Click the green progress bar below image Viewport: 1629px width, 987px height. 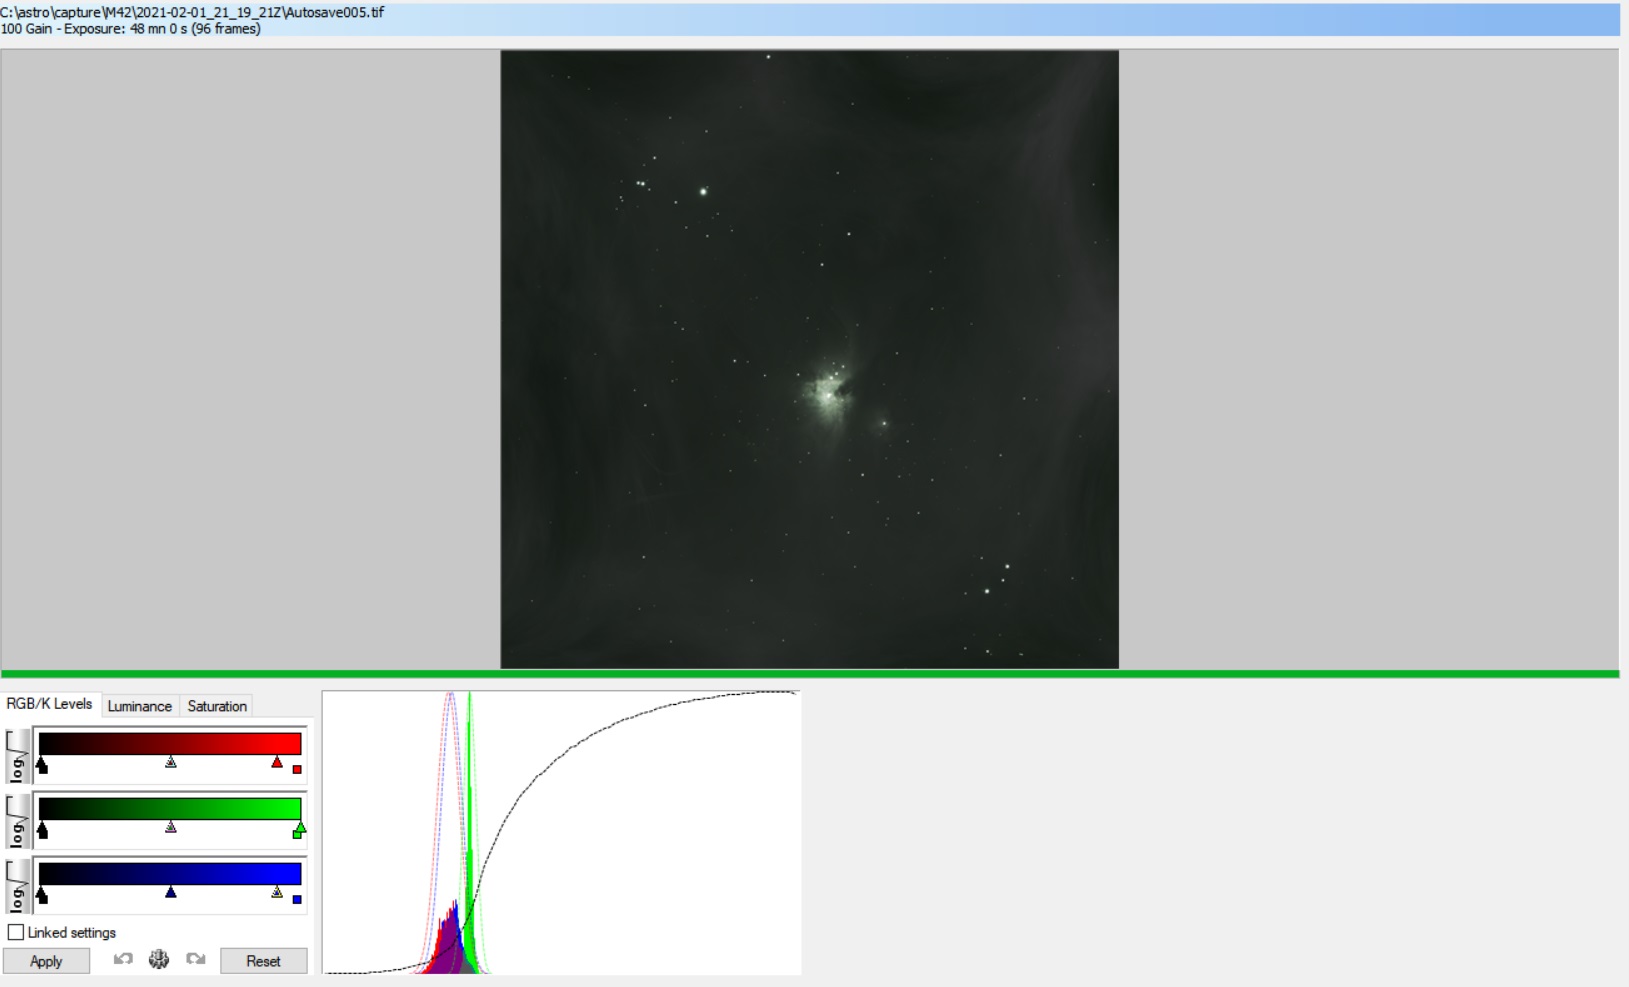(810, 674)
